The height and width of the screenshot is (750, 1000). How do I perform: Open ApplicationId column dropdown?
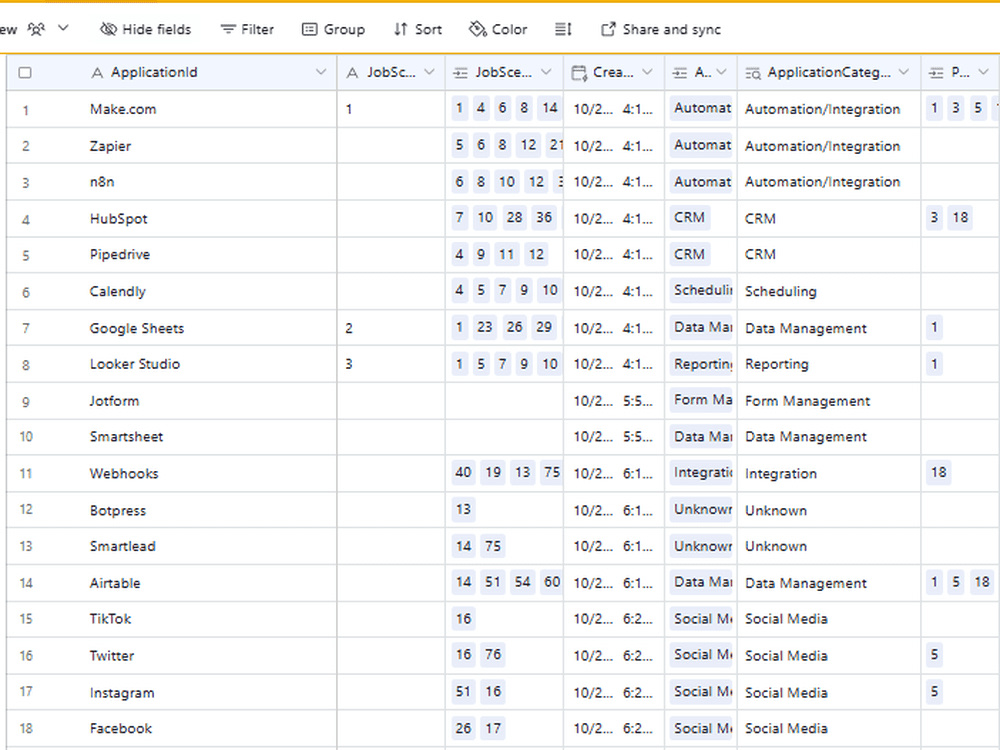pos(321,72)
